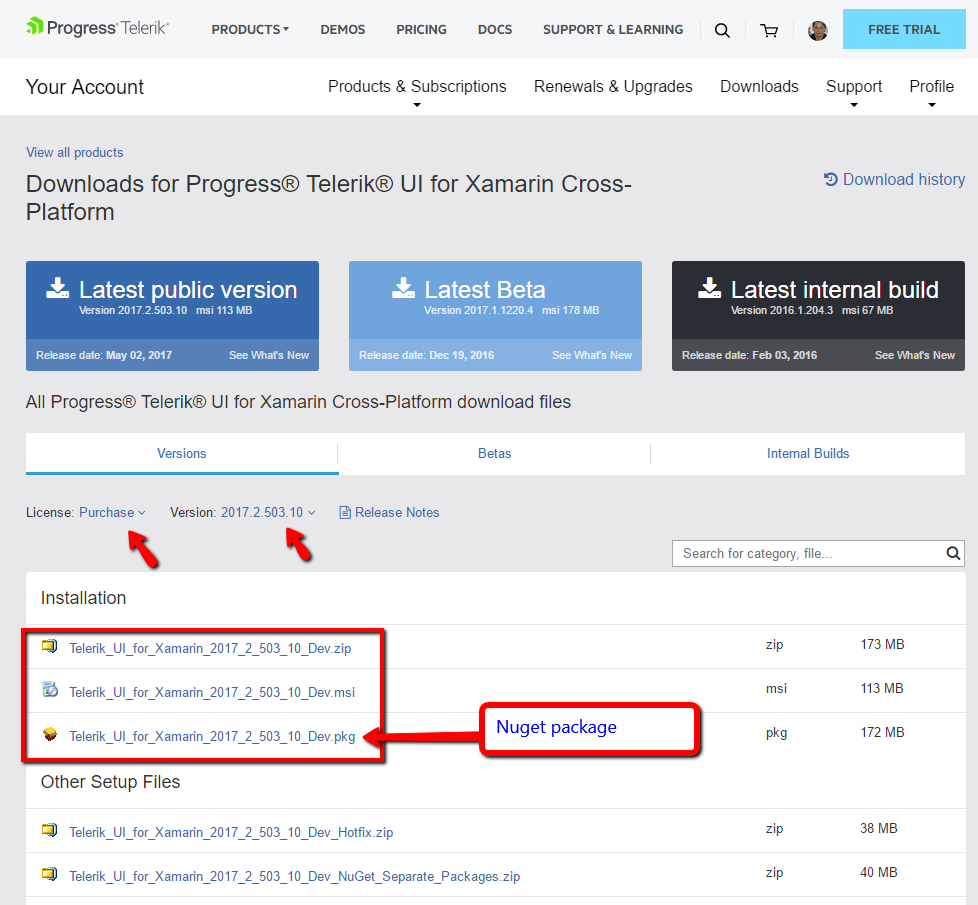Click Release date: Dec 19, 2016 text

(427, 356)
